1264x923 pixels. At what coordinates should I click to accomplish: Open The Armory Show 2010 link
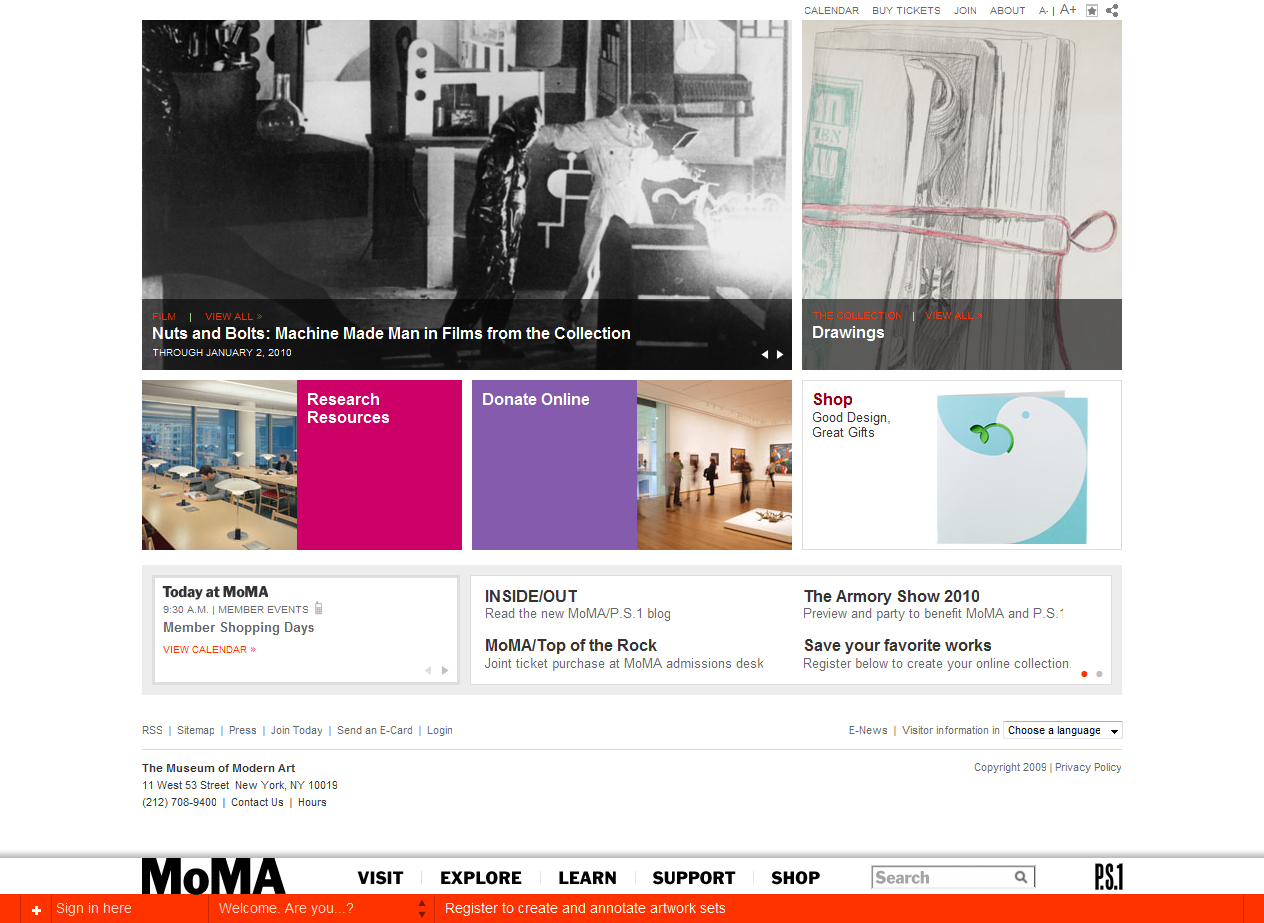click(892, 596)
